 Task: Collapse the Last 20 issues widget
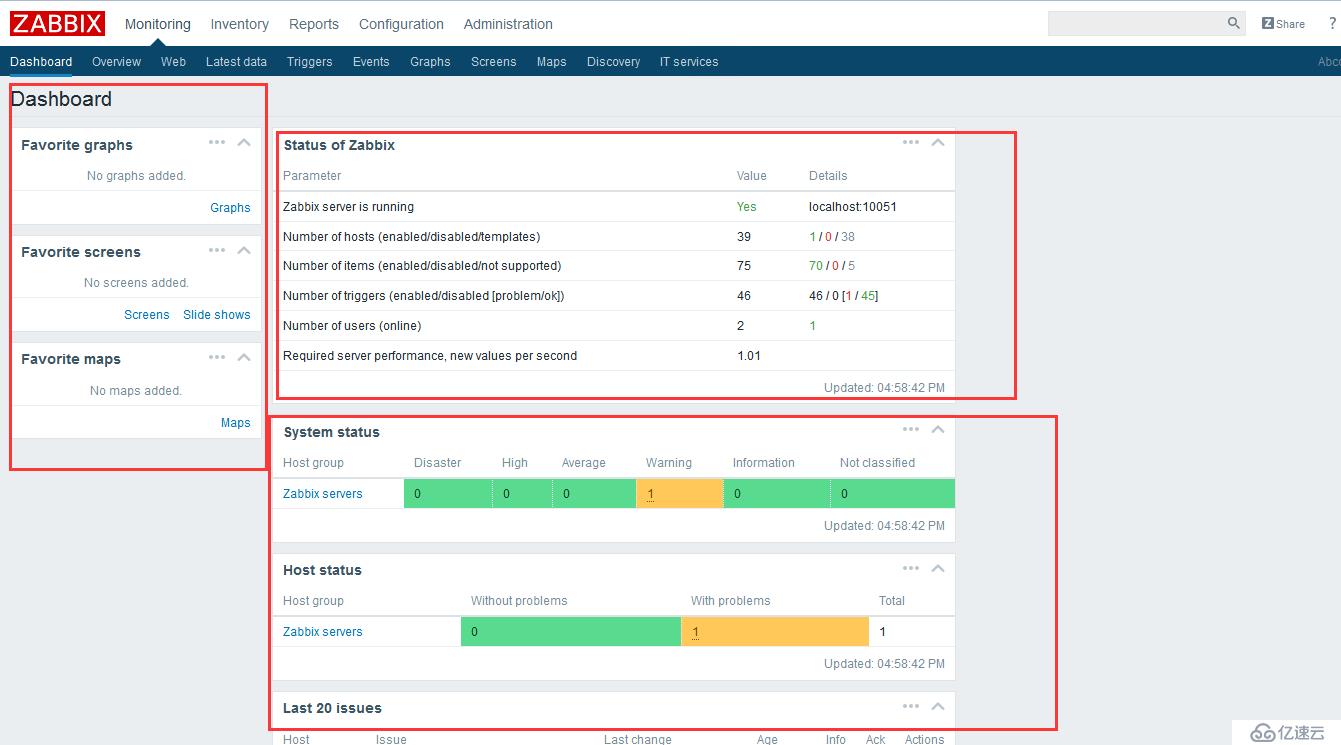coord(938,706)
